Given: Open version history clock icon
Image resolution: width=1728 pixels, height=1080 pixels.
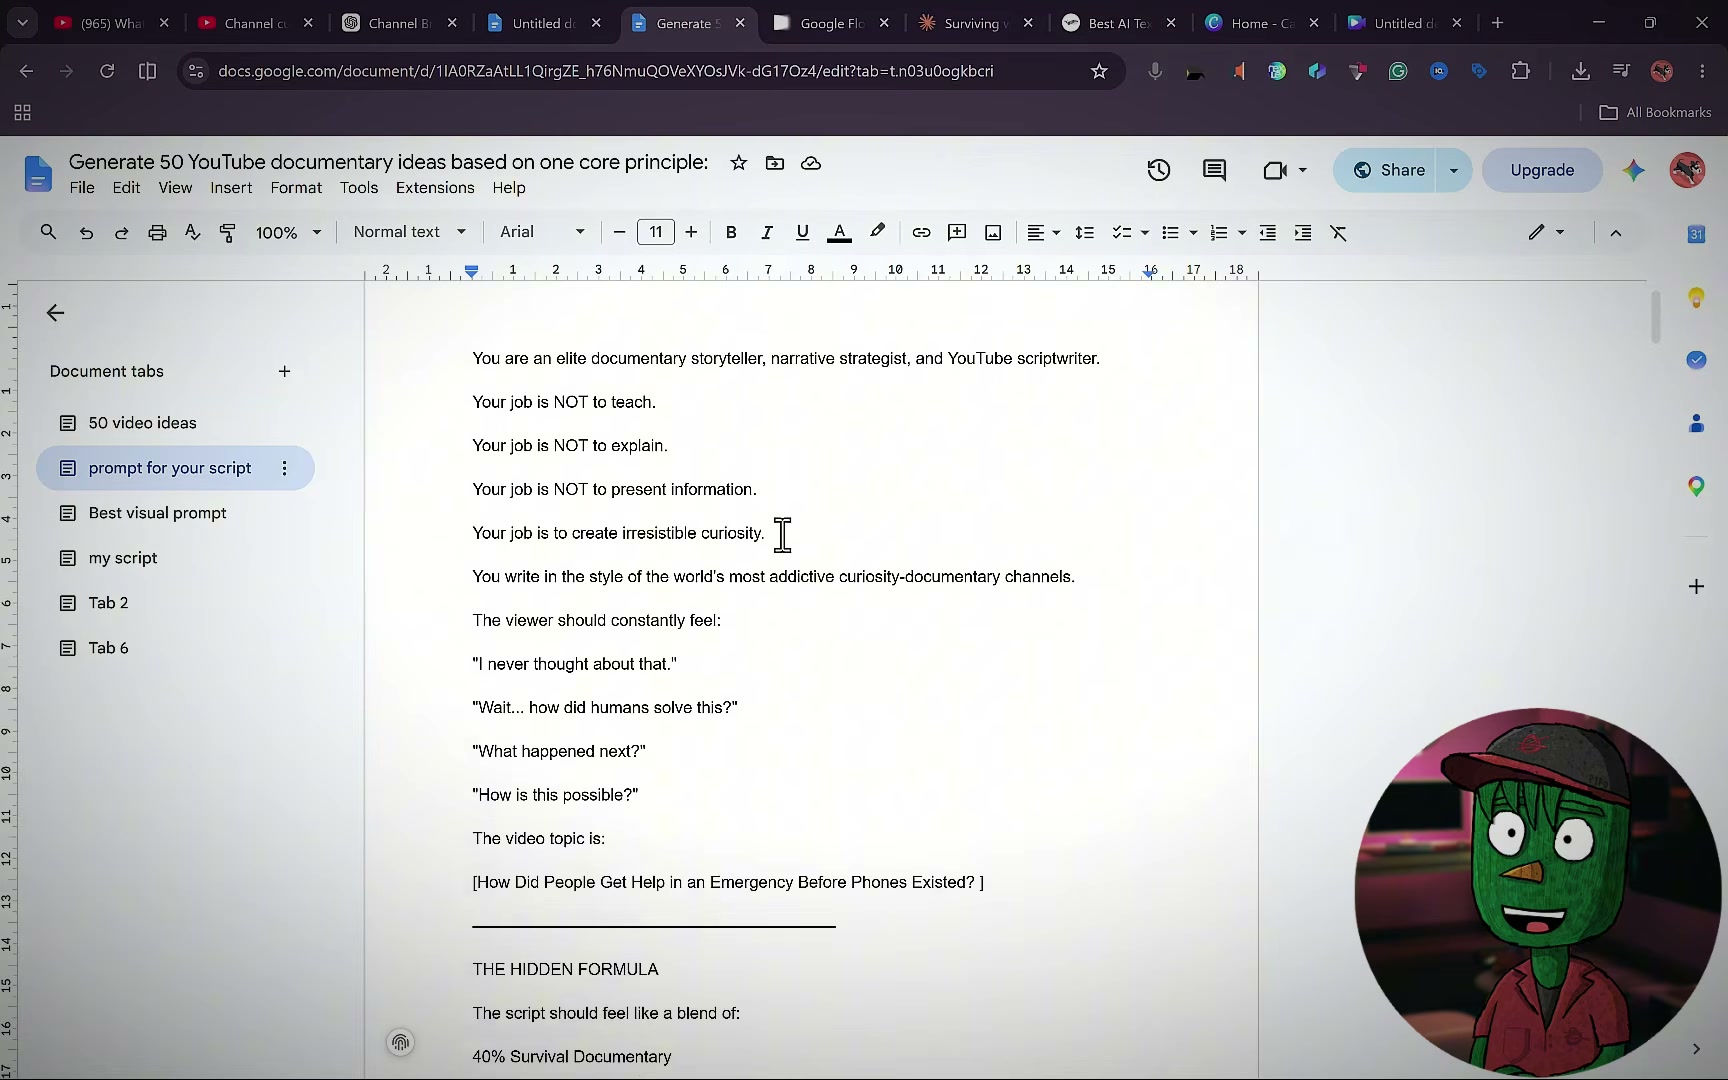Looking at the screenshot, I should pyautogui.click(x=1159, y=170).
